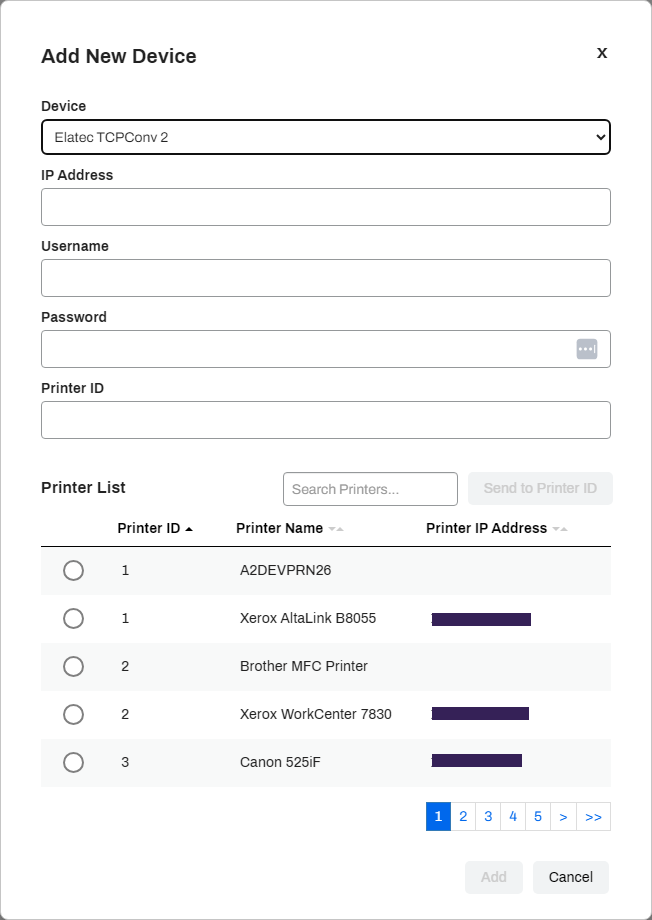
Task: Click the Brother MFC Printer name
Action: [x=304, y=667]
